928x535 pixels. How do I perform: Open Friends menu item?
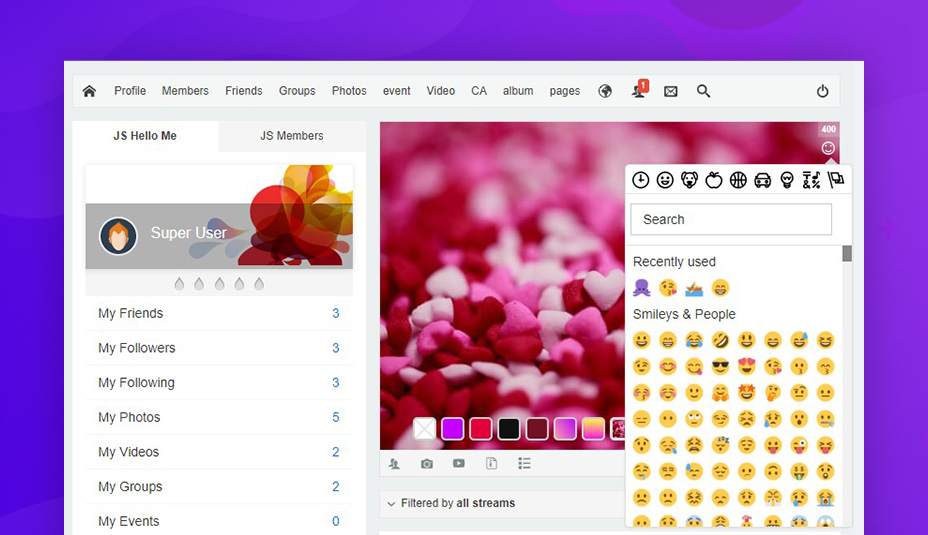coord(244,91)
